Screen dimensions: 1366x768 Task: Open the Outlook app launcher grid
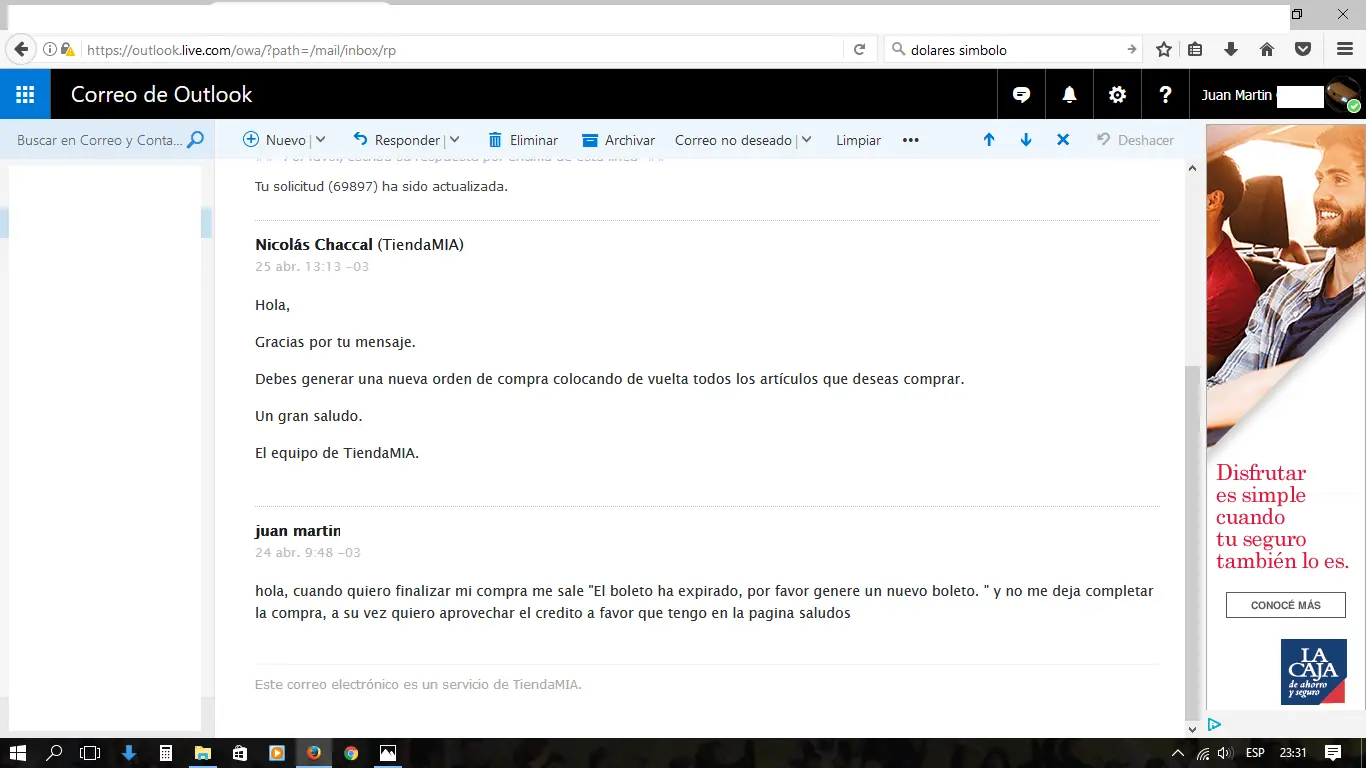(25, 95)
